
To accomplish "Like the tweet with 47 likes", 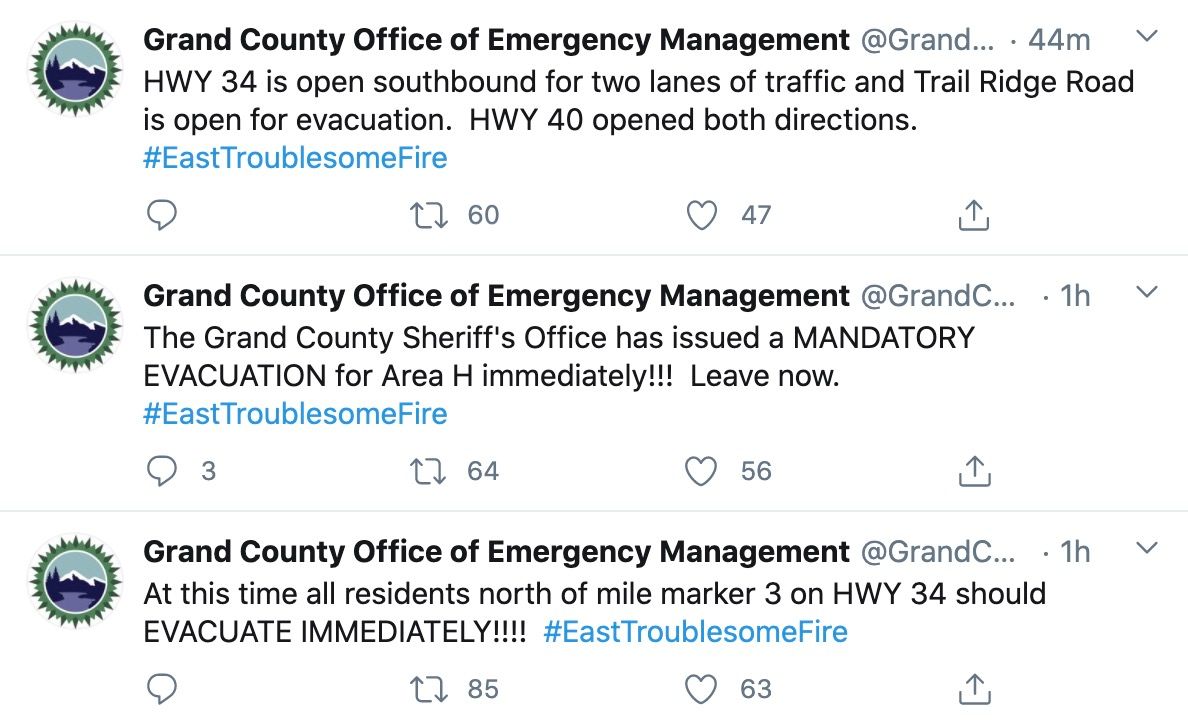I will [x=702, y=215].
